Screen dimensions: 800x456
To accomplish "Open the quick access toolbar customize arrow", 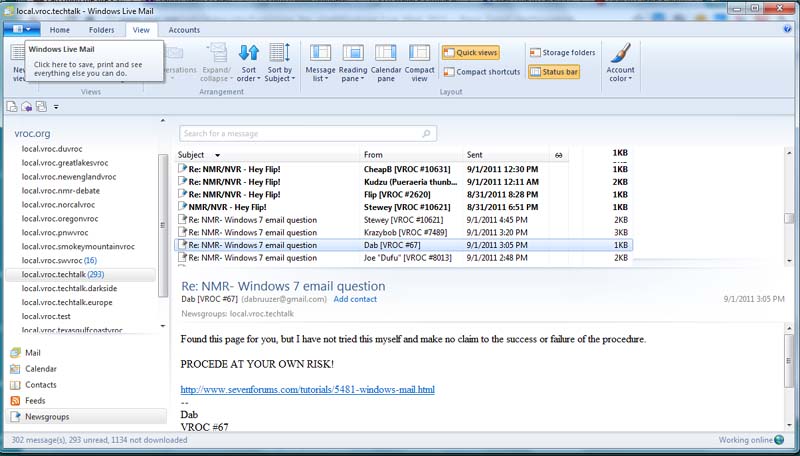I will pos(56,107).
